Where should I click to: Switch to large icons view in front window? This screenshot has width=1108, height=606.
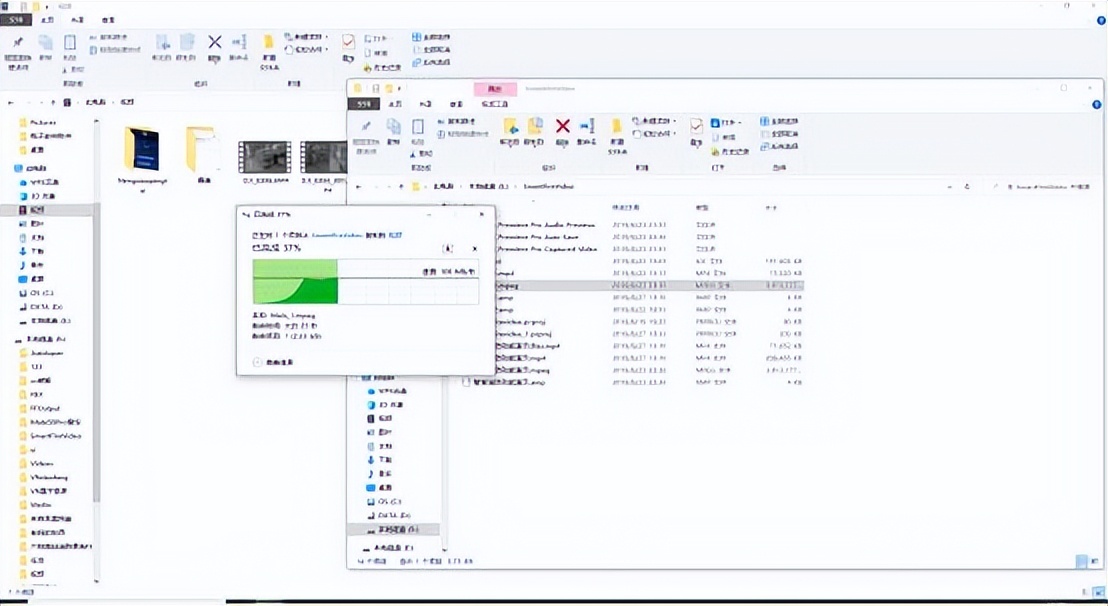pyautogui.click(x=1093, y=561)
